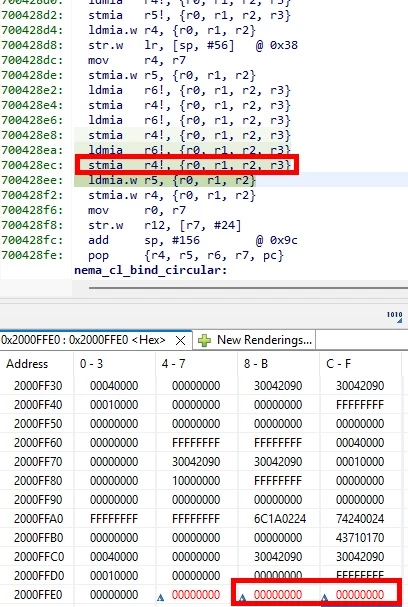Click the 74240024 memory cell
Image resolution: width=408 pixels, height=607 pixels.
coord(360,519)
